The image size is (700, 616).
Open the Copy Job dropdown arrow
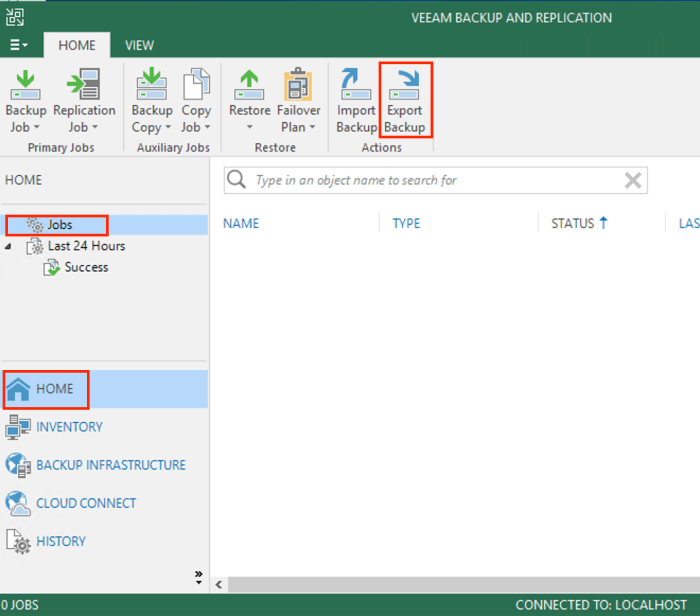pos(208,127)
